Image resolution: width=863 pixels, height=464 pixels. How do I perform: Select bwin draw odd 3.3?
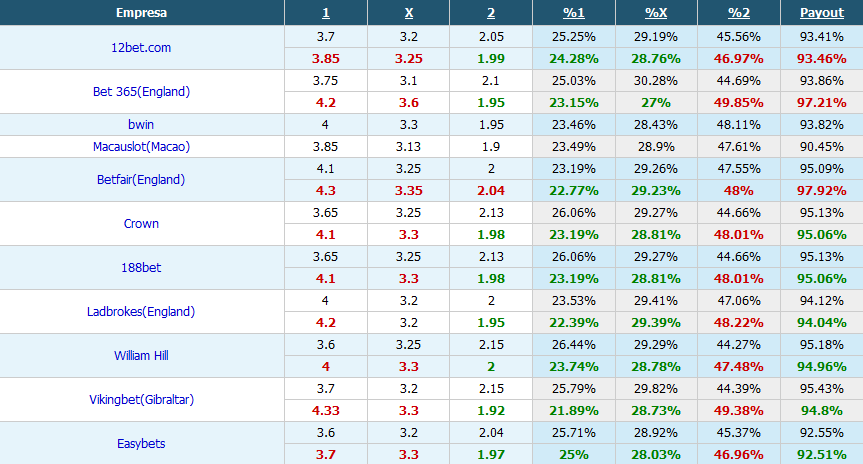[408, 125]
